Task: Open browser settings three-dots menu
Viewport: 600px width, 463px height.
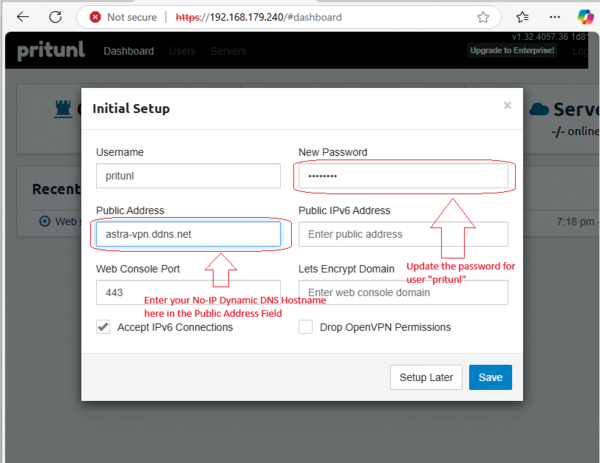Action: pyautogui.click(x=555, y=17)
